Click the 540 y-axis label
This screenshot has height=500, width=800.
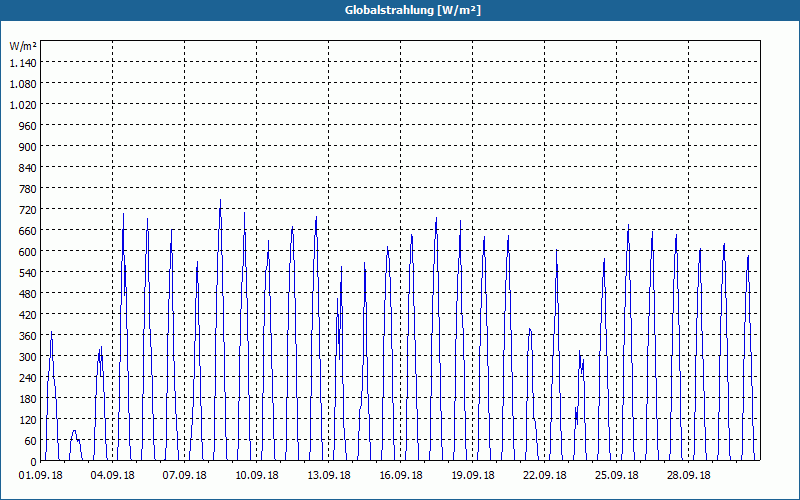click(x=29, y=272)
